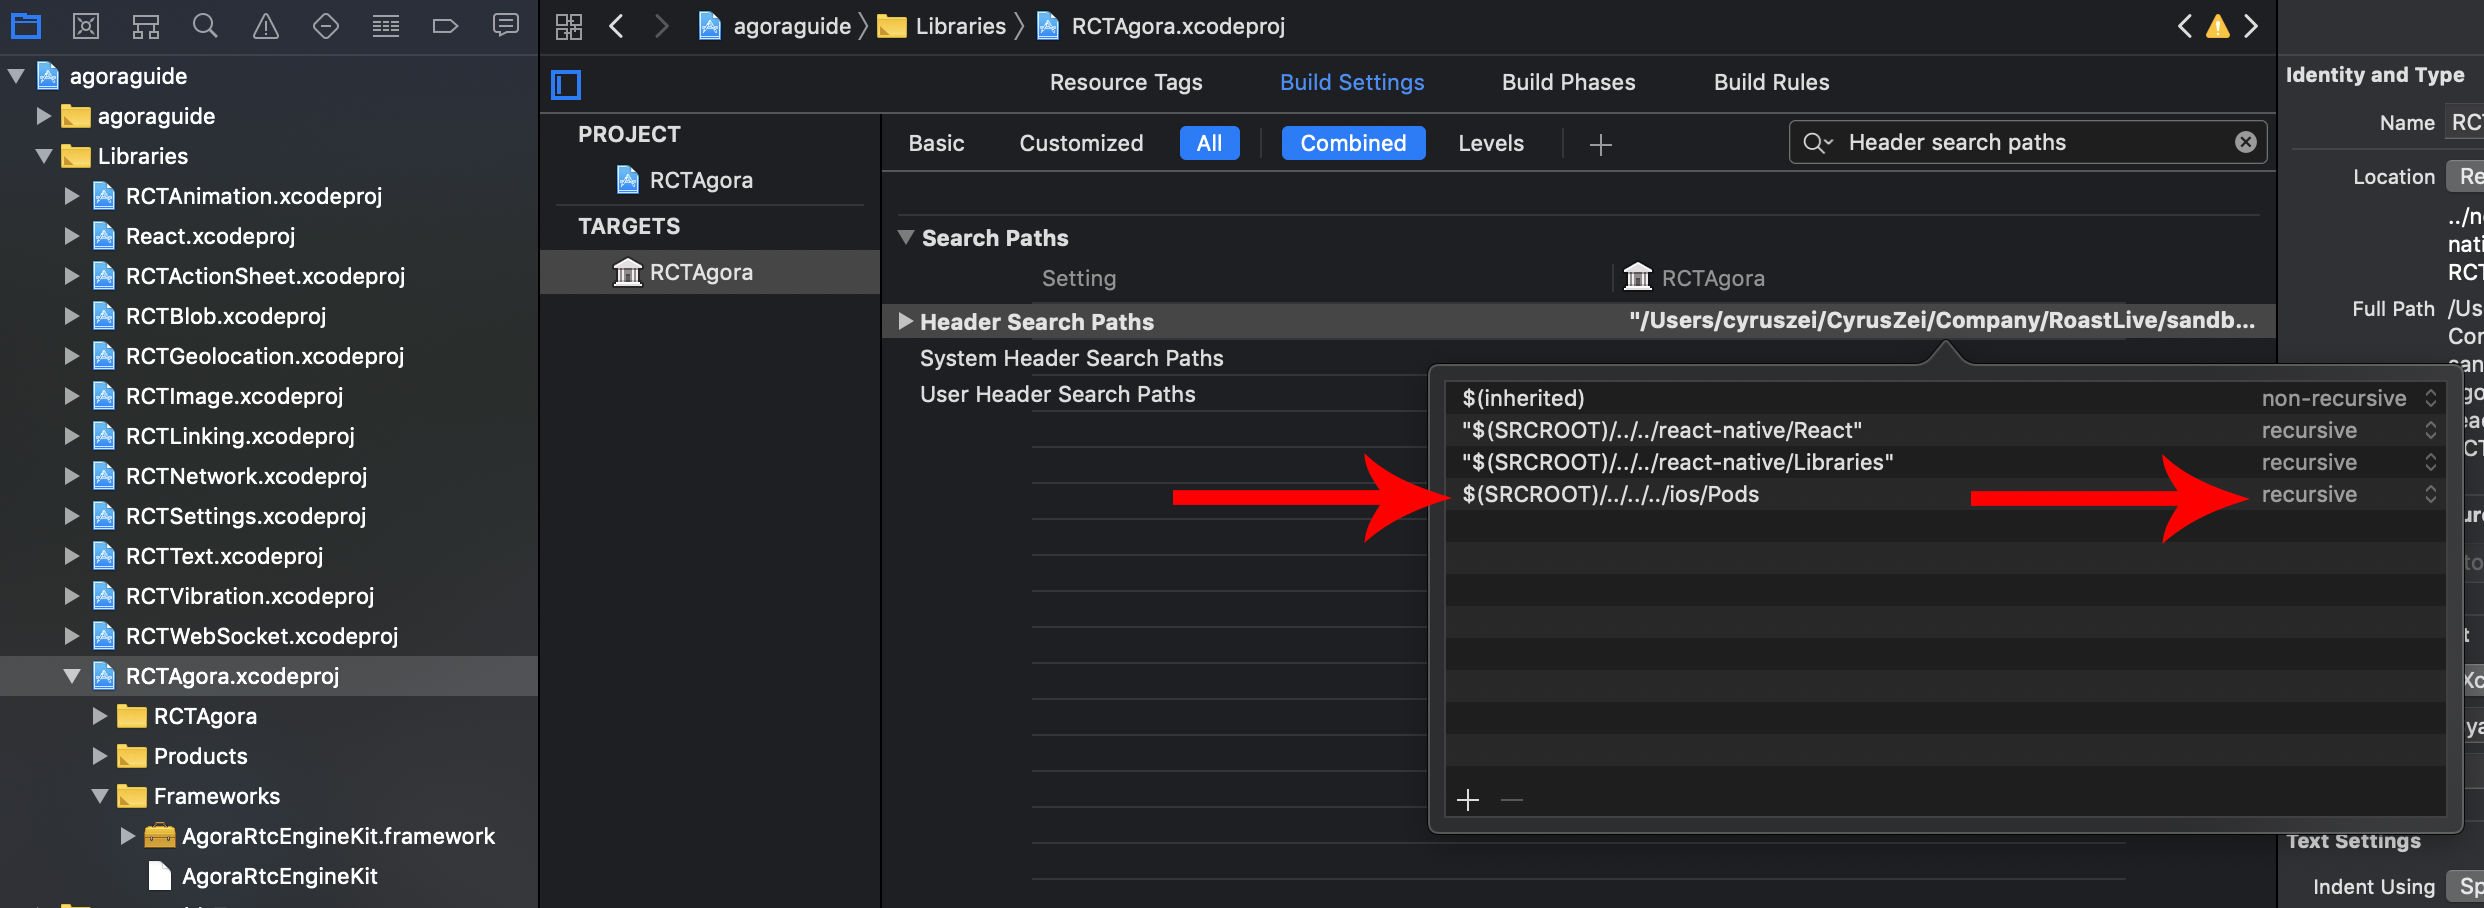Expand the Header Search Paths row
Screen dimensions: 2484x908
coord(905,321)
